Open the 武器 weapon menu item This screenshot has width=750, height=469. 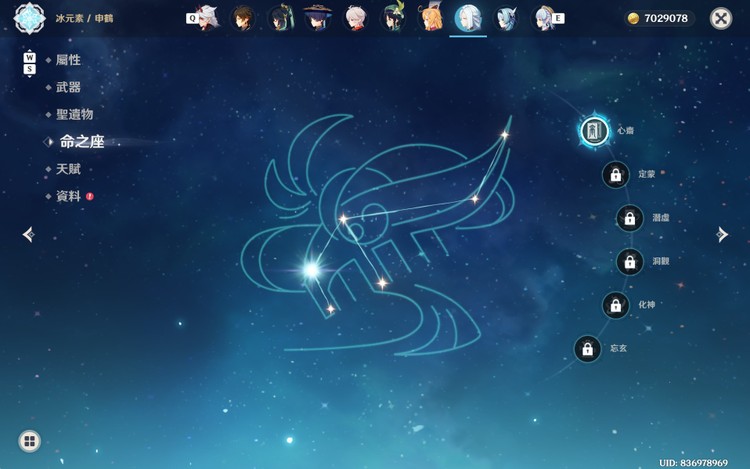pyautogui.click(x=68, y=87)
